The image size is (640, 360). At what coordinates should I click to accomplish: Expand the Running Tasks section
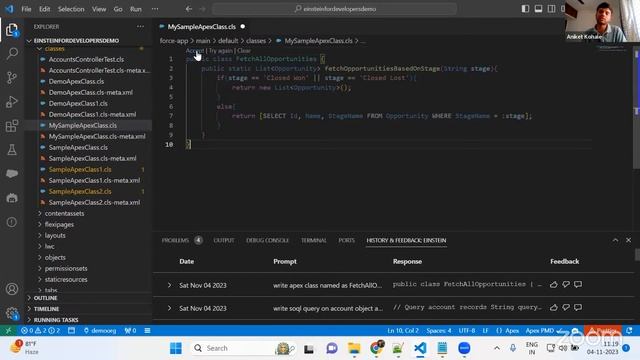[56, 320]
